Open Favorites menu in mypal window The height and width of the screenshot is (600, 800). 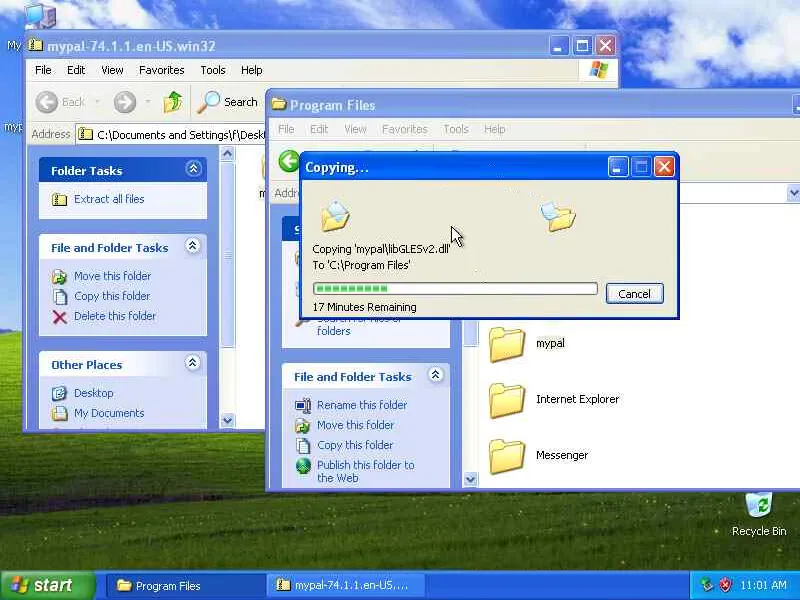(x=162, y=70)
